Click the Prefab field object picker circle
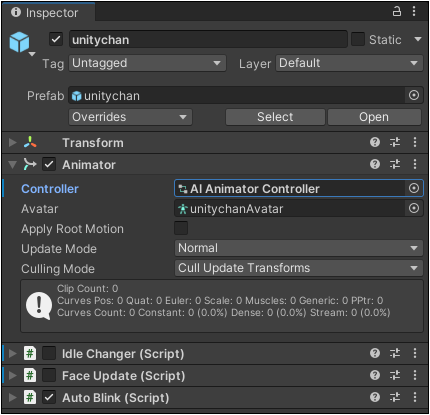This screenshot has width=430, height=415. [x=414, y=95]
